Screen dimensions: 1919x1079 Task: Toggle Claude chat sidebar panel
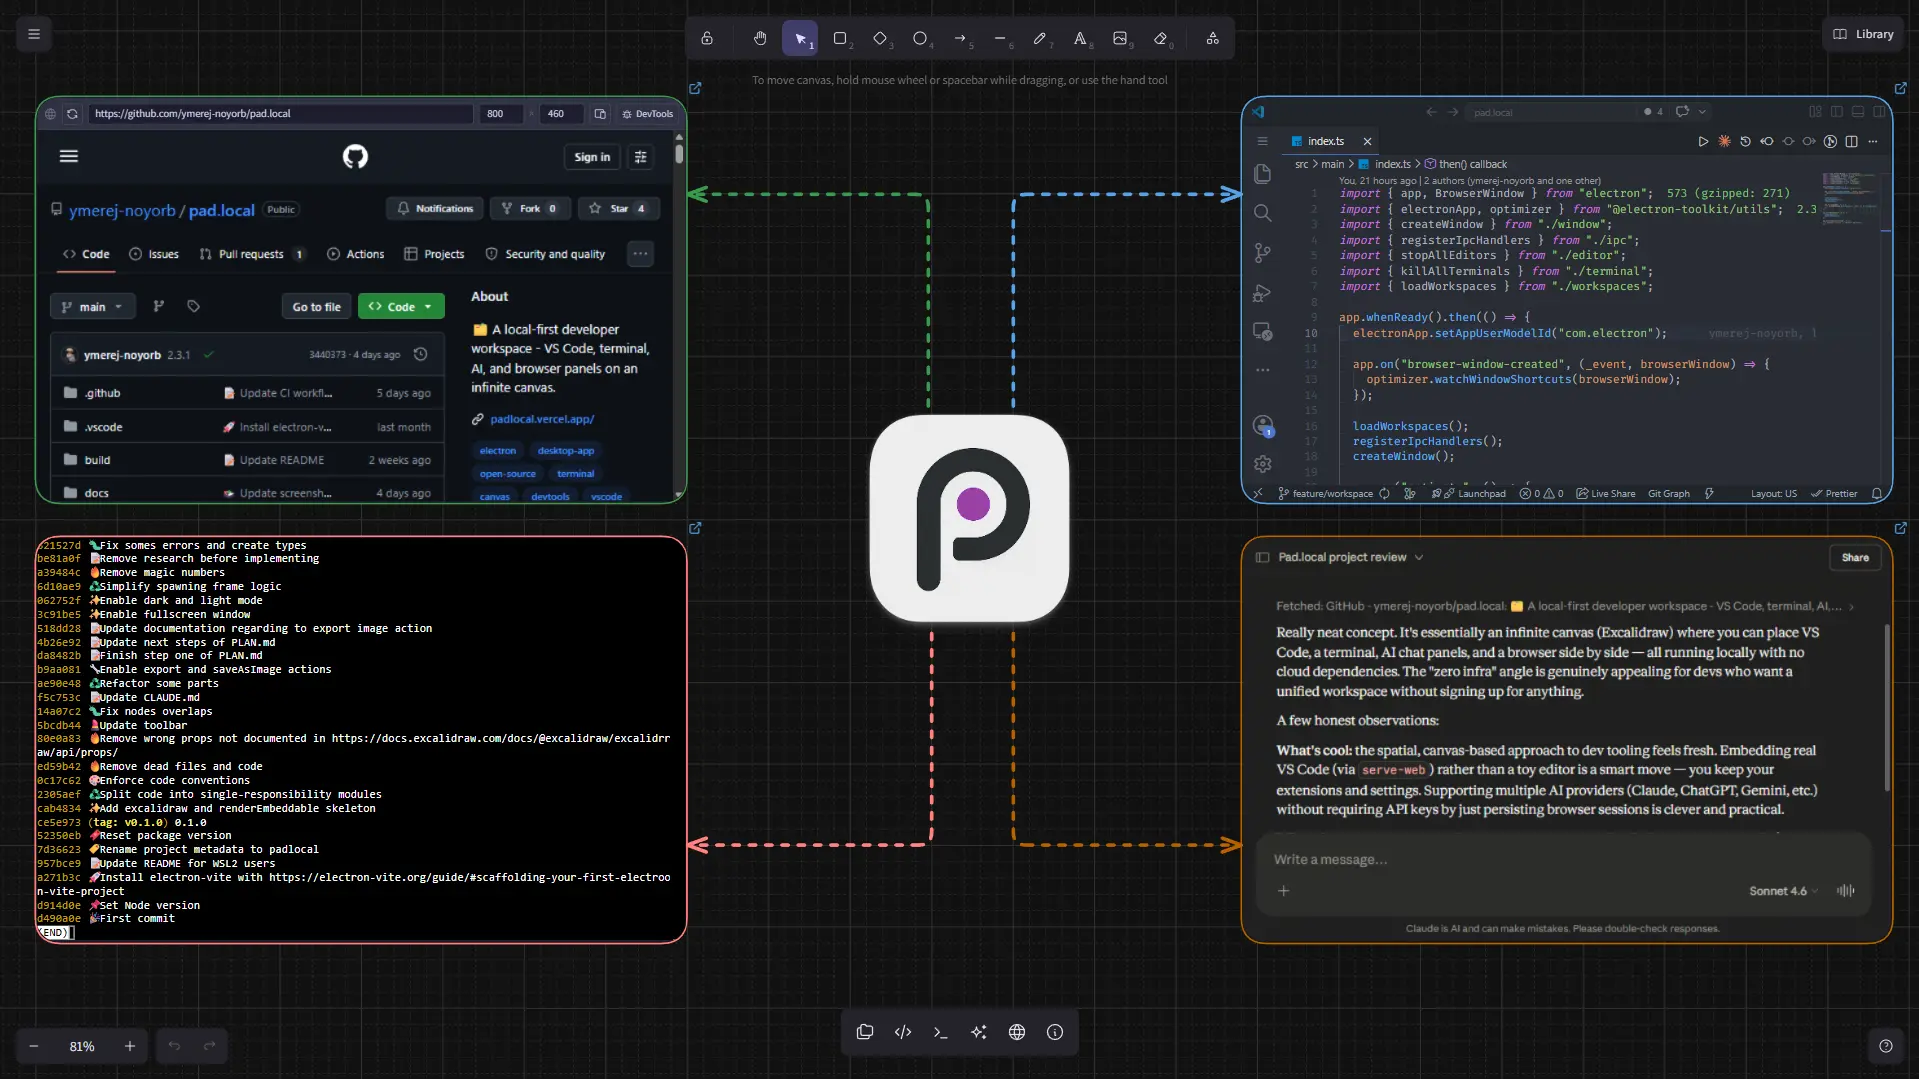(1262, 558)
